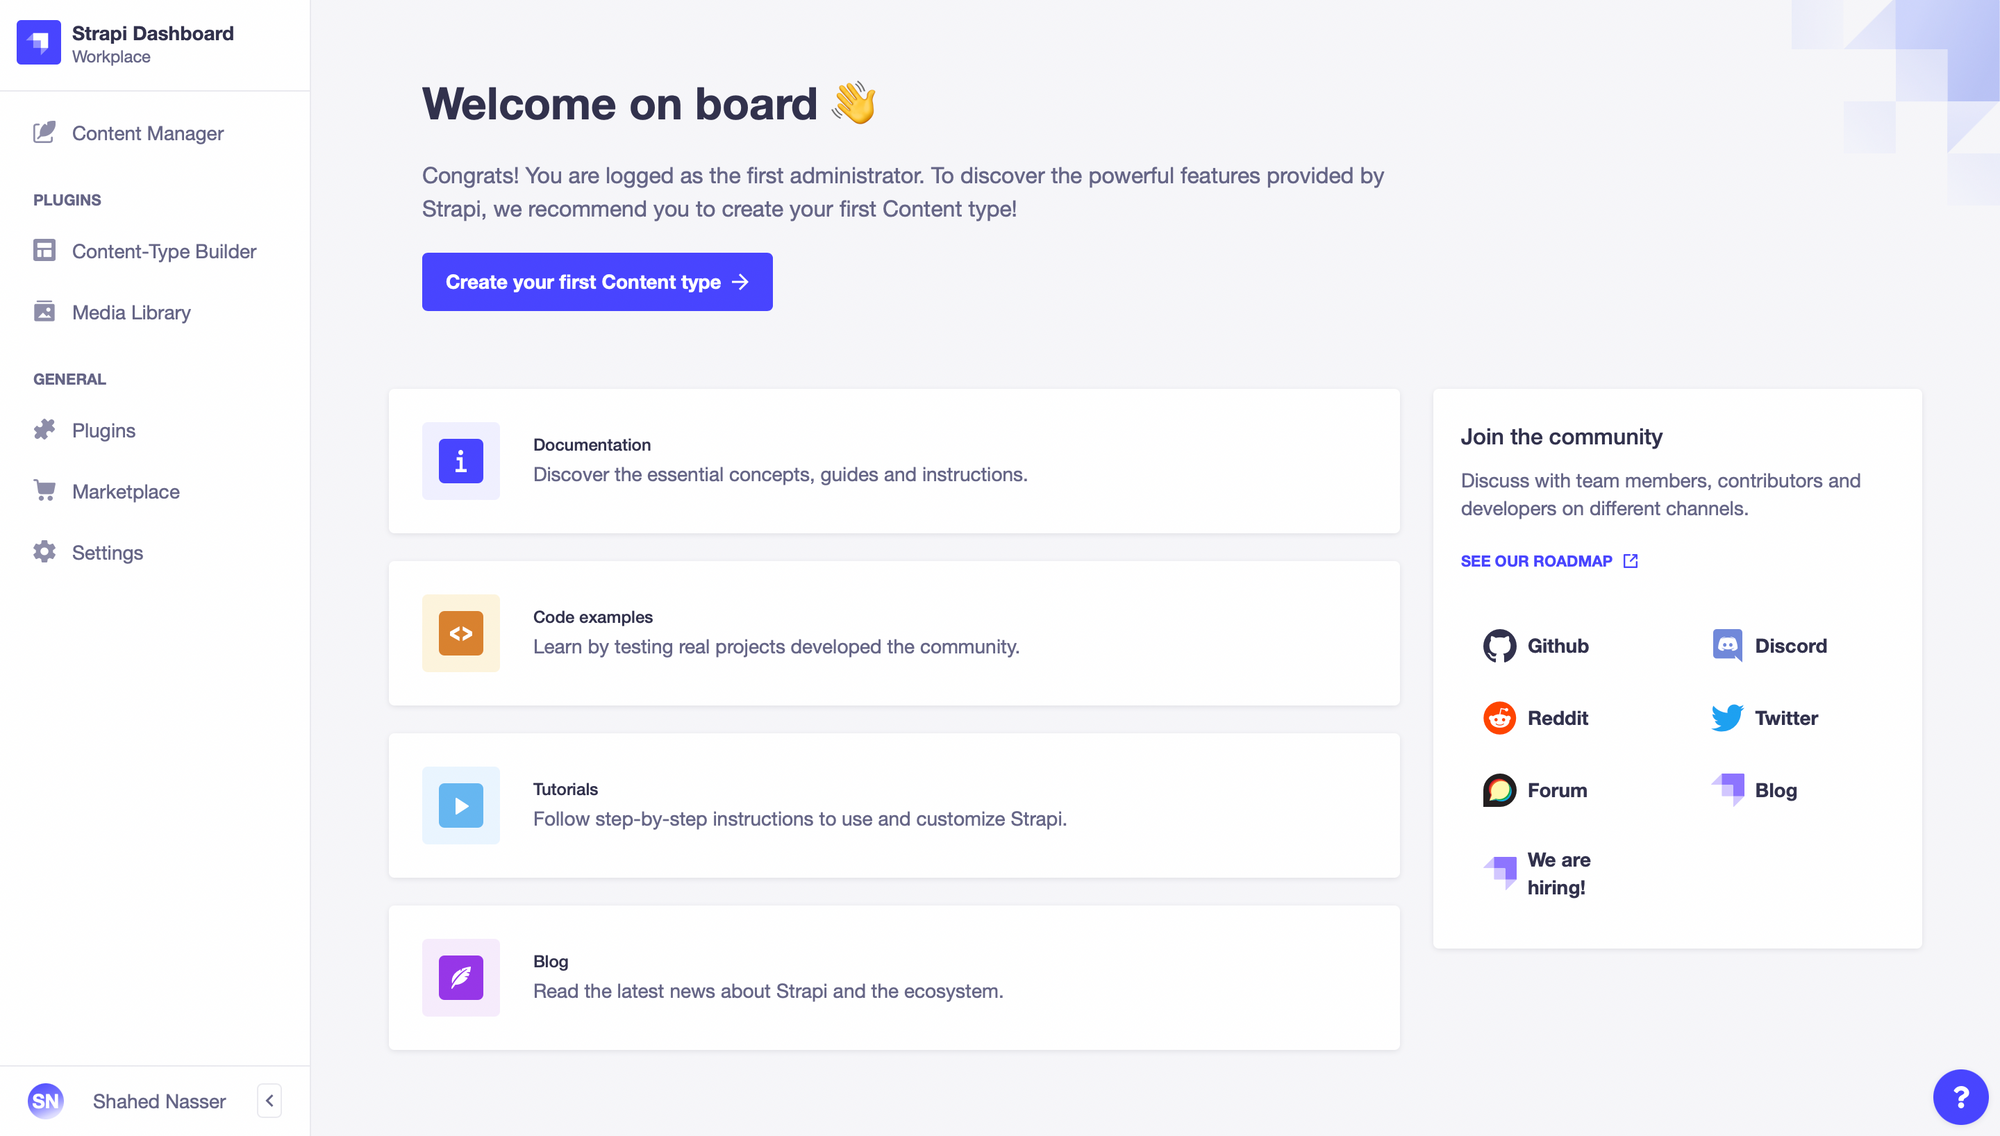The height and width of the screenshot is (1136, 2000).
Task: Click the Shahed Nasser user name
Action: pyautogui.click(x=159, y=1101)
